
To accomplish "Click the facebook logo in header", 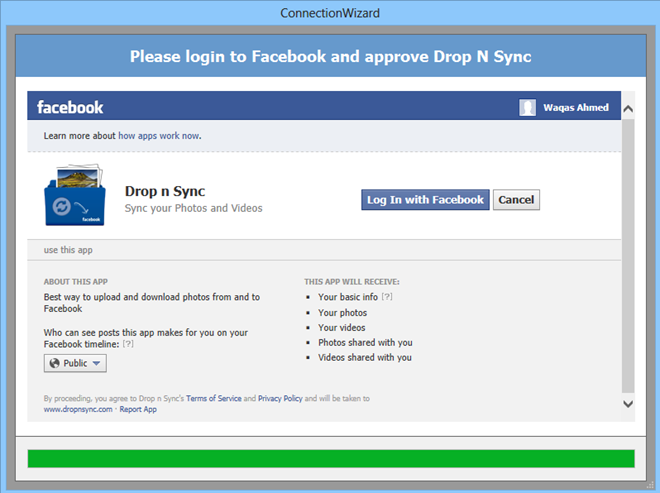I will click(x=70, y=107).
